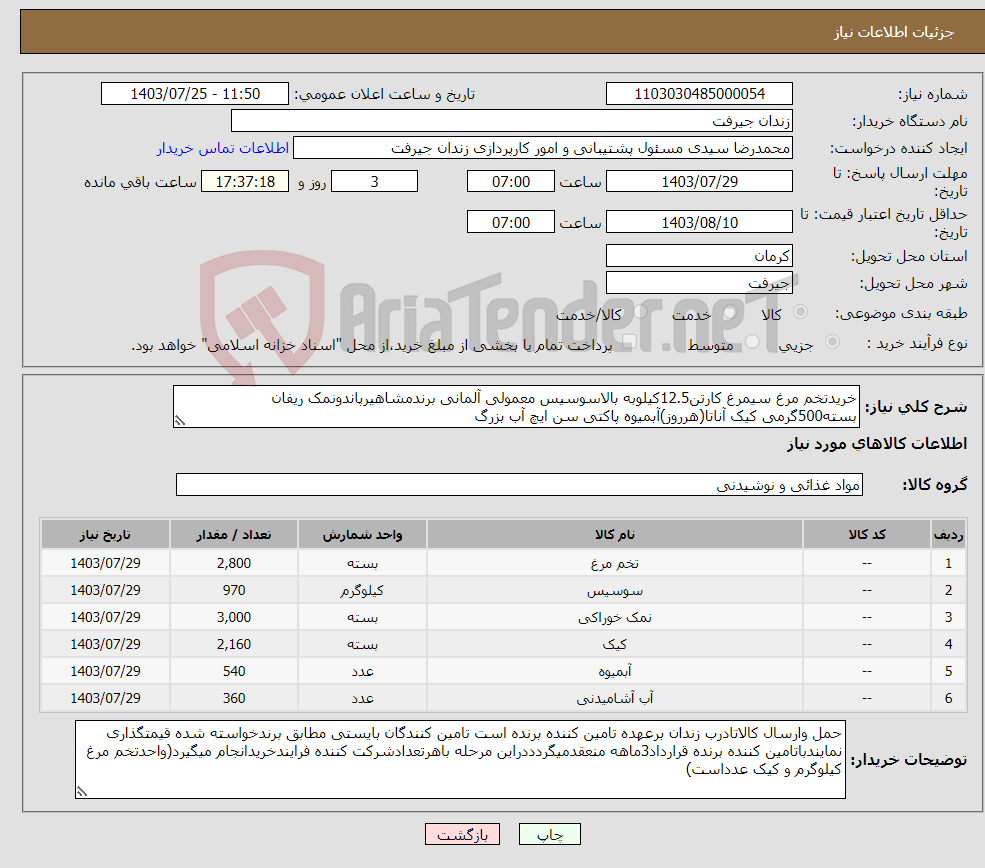
Task: Select the جزیی purchase type radio
Action: [x=832, y=342]
